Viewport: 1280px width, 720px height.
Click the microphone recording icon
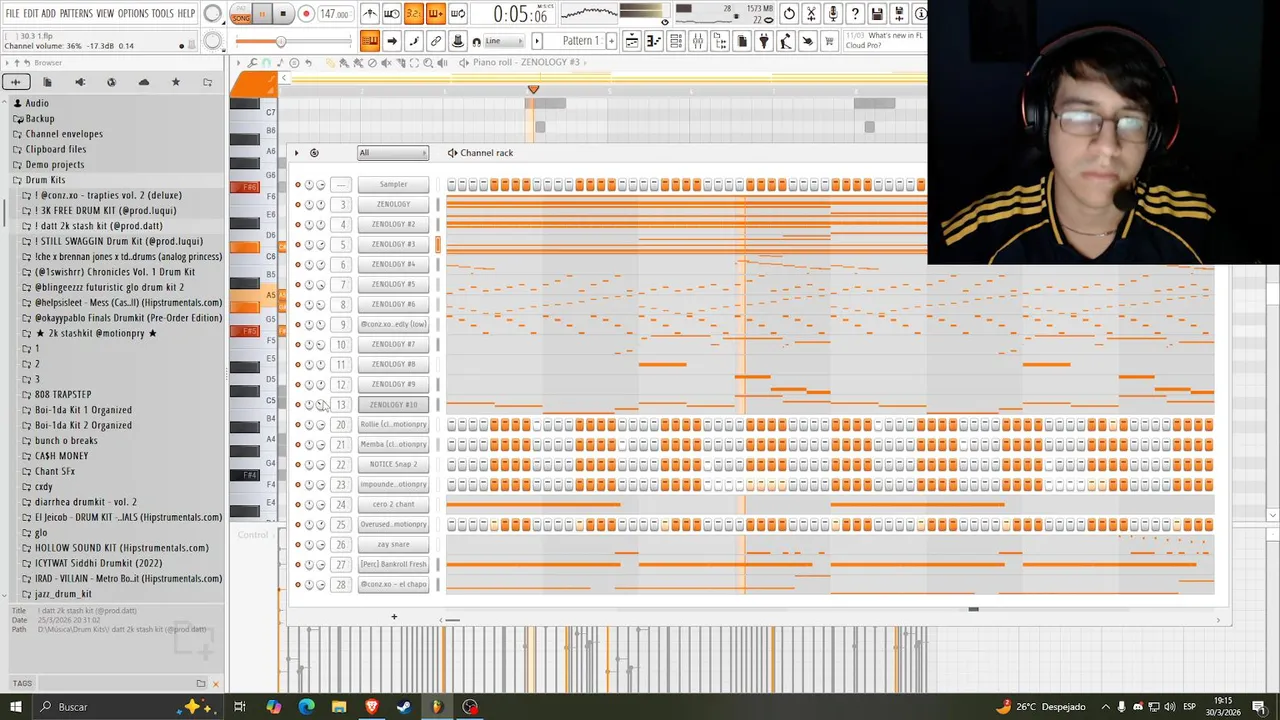[833, 14]
